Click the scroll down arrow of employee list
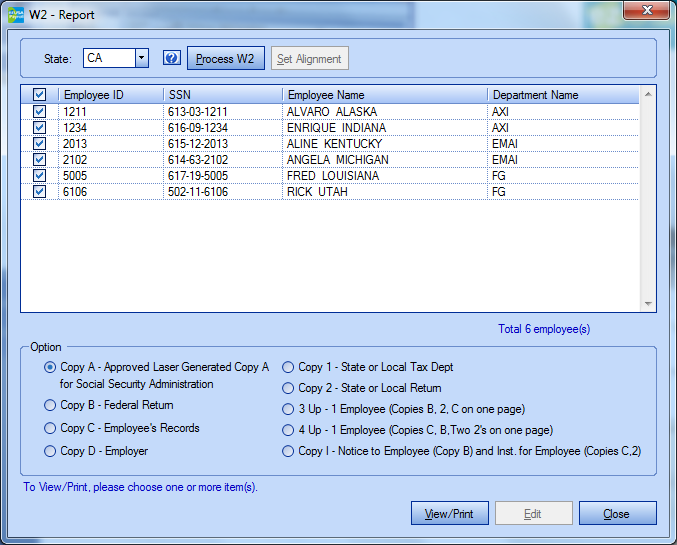Image resolution: width=677 pixels, height=545 pixels. [648, 303]
